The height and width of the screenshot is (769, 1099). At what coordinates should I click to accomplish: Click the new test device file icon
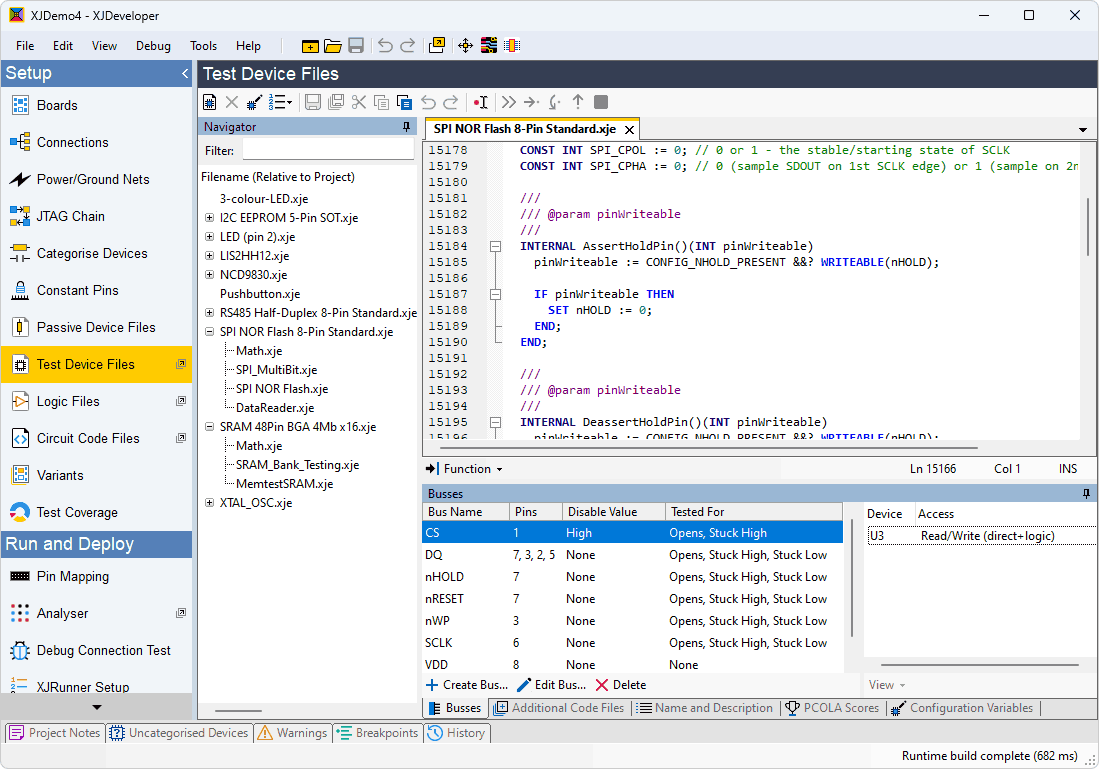coord(210,102)
